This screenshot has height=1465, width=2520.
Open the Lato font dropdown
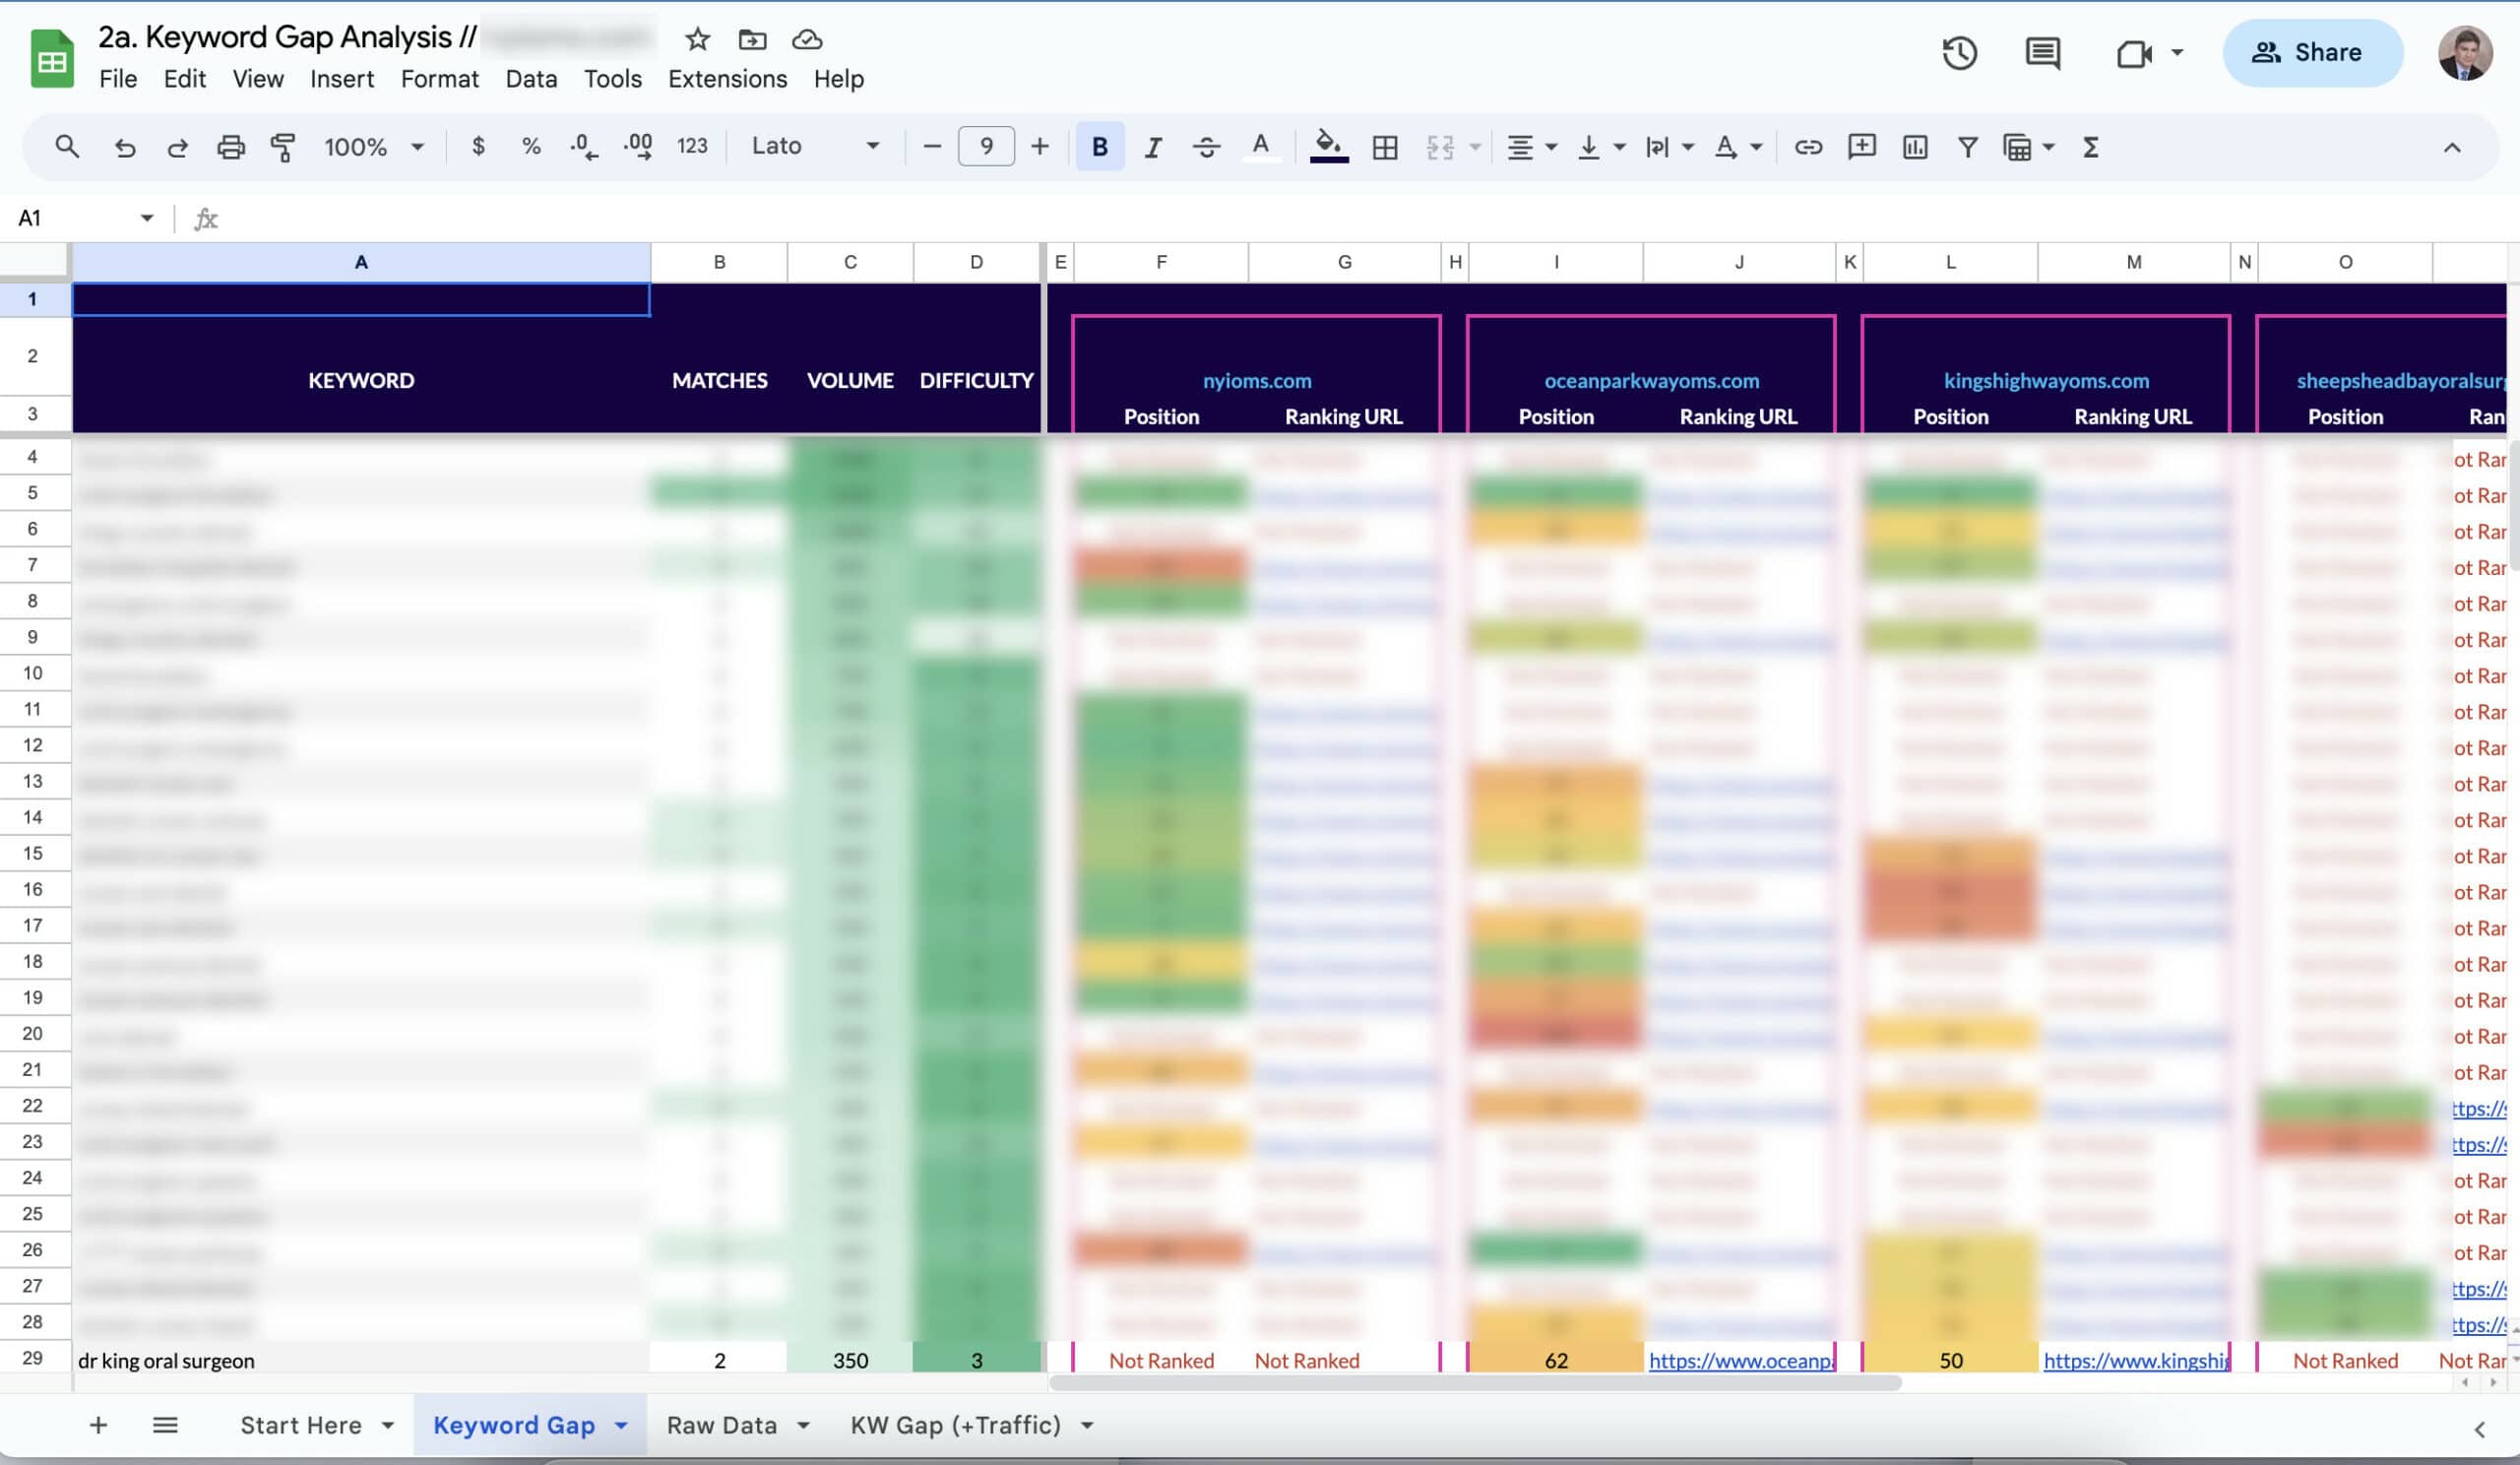[814, 147]
